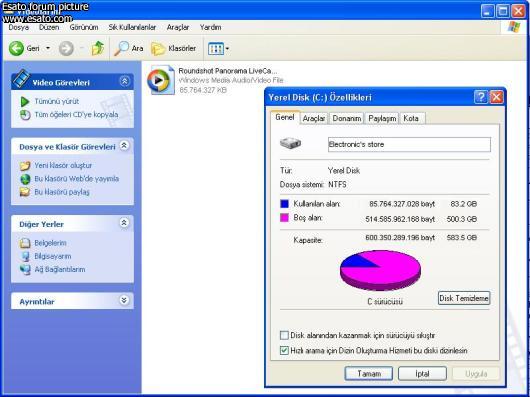Image resolution: width=530 pixels, height=397 pixels.
Task: Switch to the Donanım tab
Action: pos(346,118)
